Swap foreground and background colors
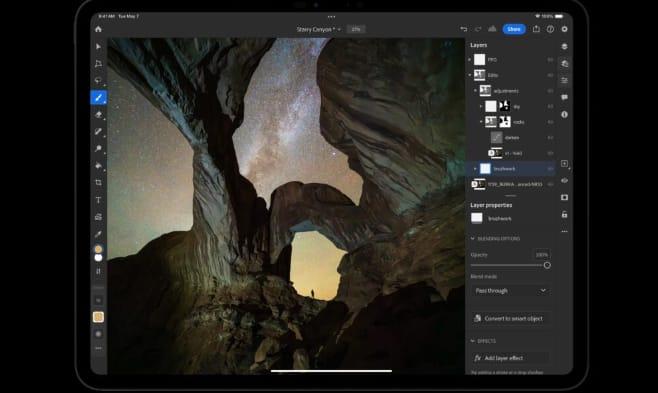658x393 pixels. click(x=98, y=271)
